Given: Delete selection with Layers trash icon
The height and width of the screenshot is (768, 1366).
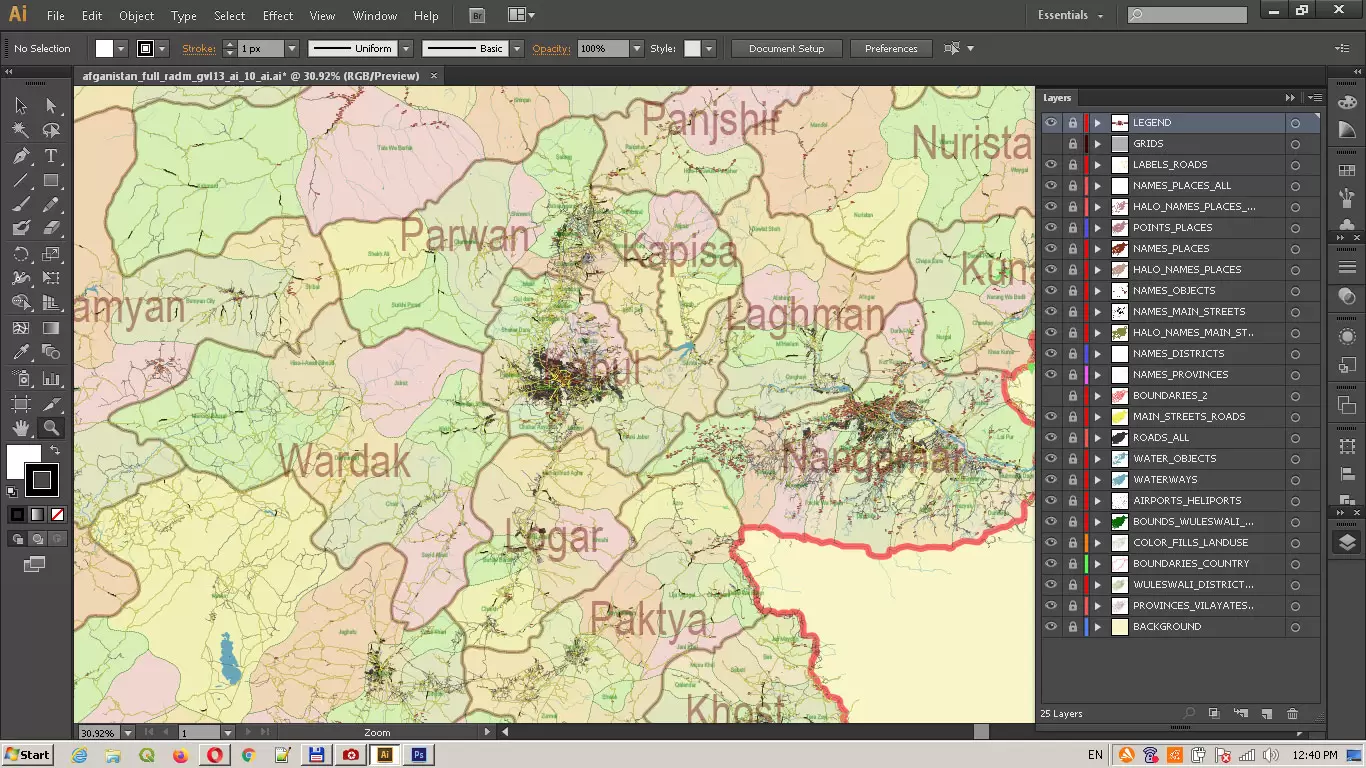Looking at the screenshot, I should (x=1292, y=714).
